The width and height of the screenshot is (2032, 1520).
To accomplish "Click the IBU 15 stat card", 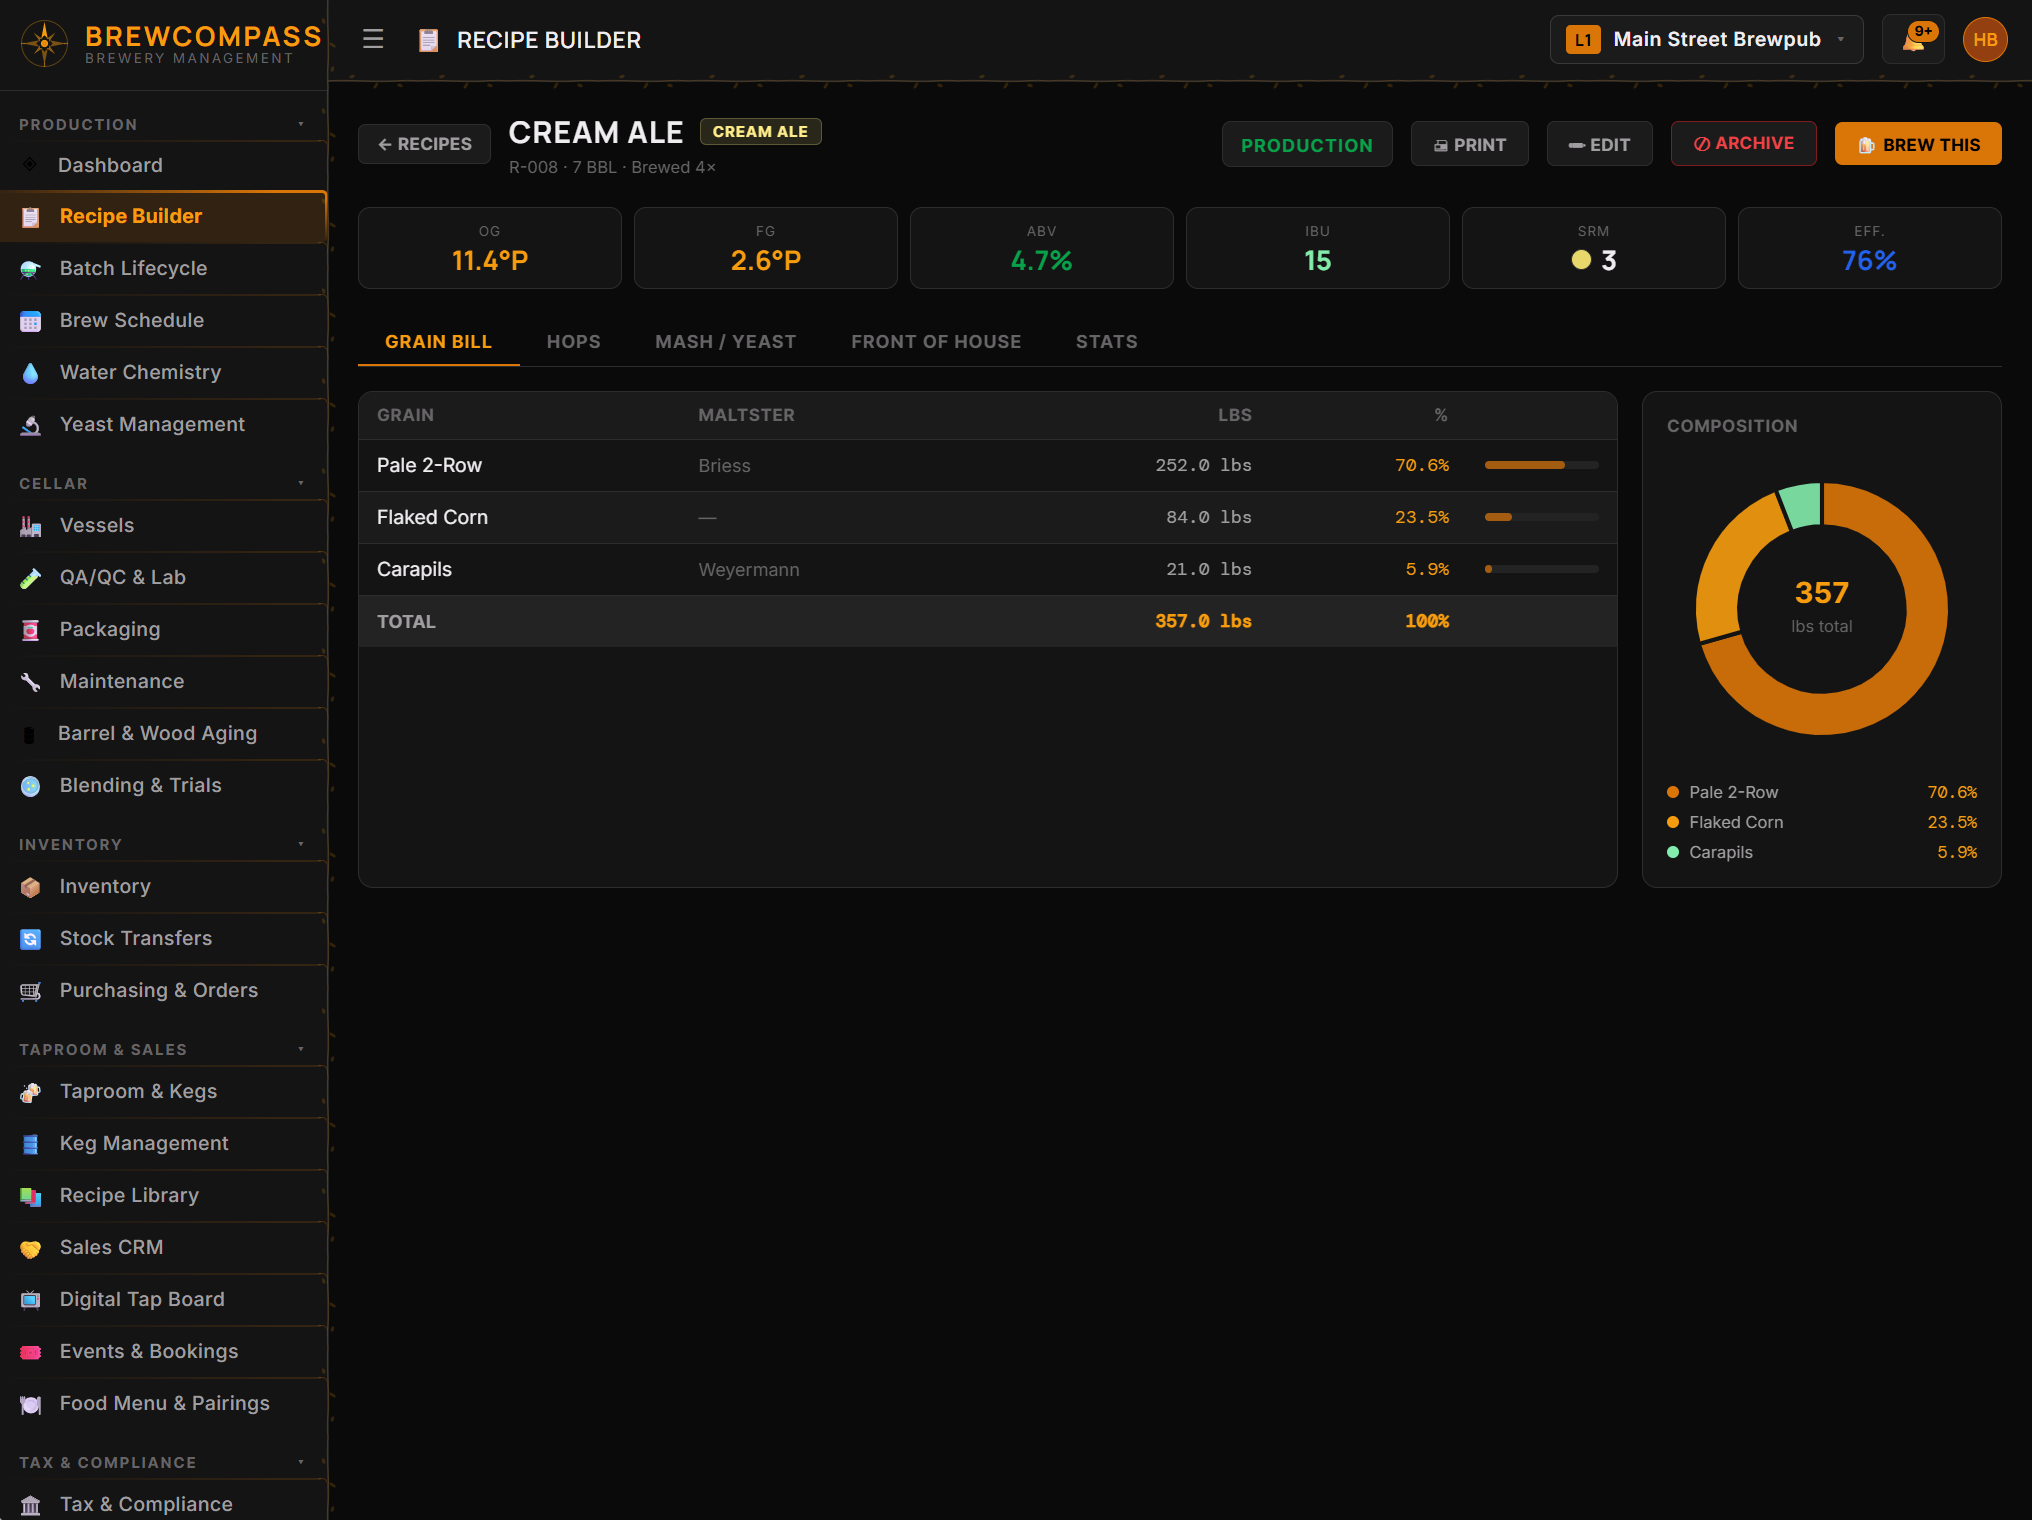I will tap(1317, 248).
